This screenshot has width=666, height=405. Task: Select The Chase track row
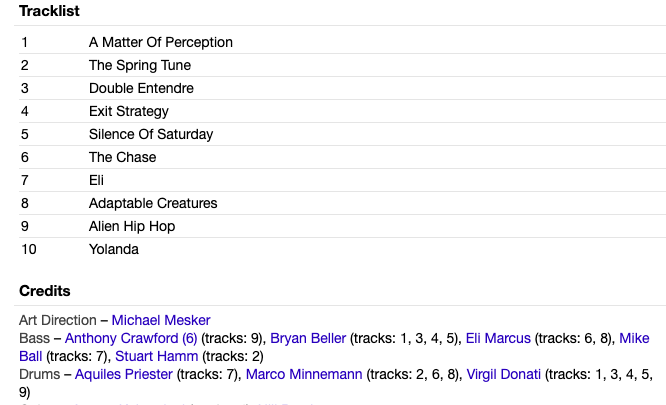tap(342, 157)
